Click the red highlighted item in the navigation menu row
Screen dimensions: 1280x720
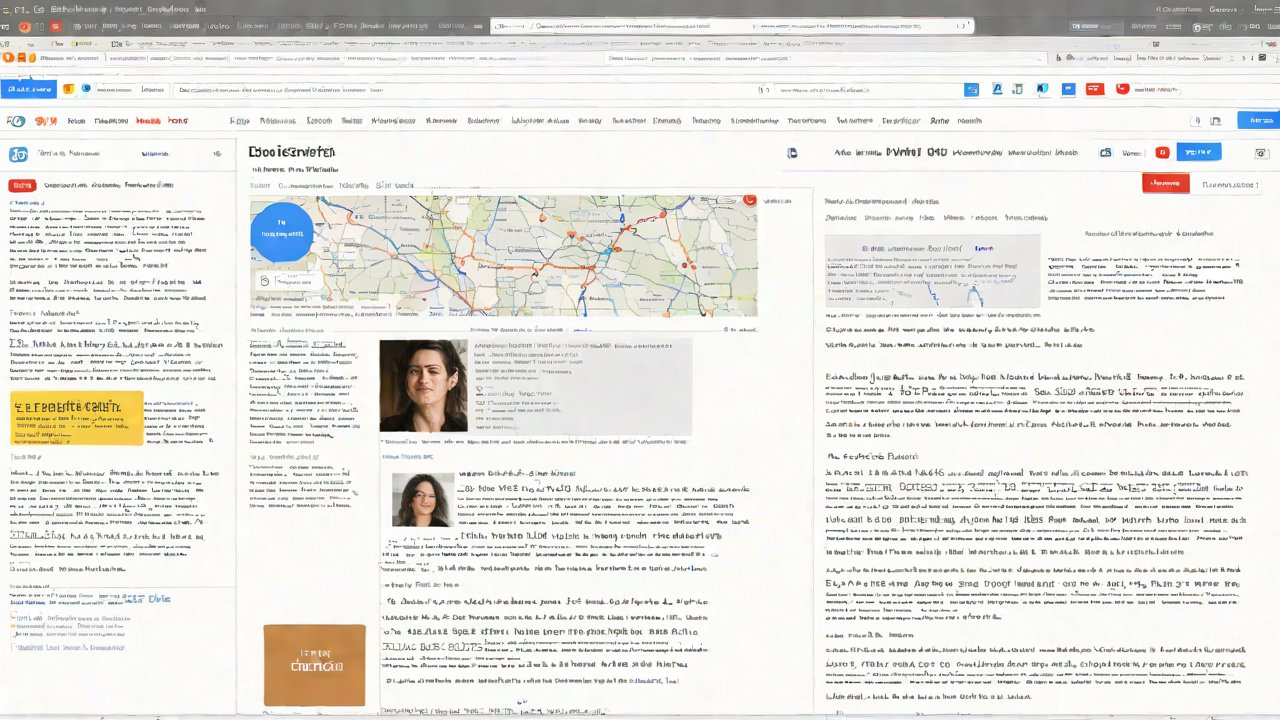149,121
